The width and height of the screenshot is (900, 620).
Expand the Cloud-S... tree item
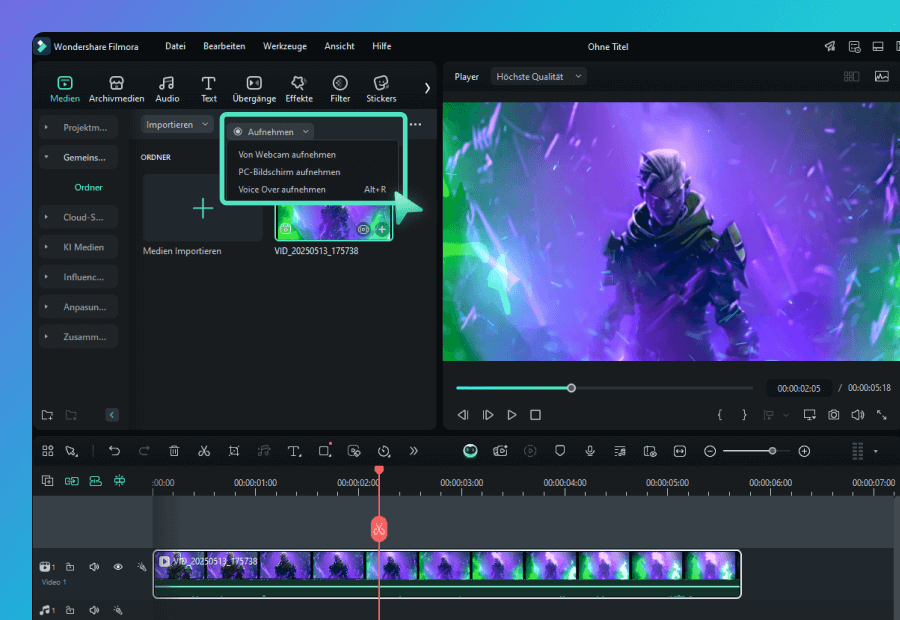tap(79, 217)
